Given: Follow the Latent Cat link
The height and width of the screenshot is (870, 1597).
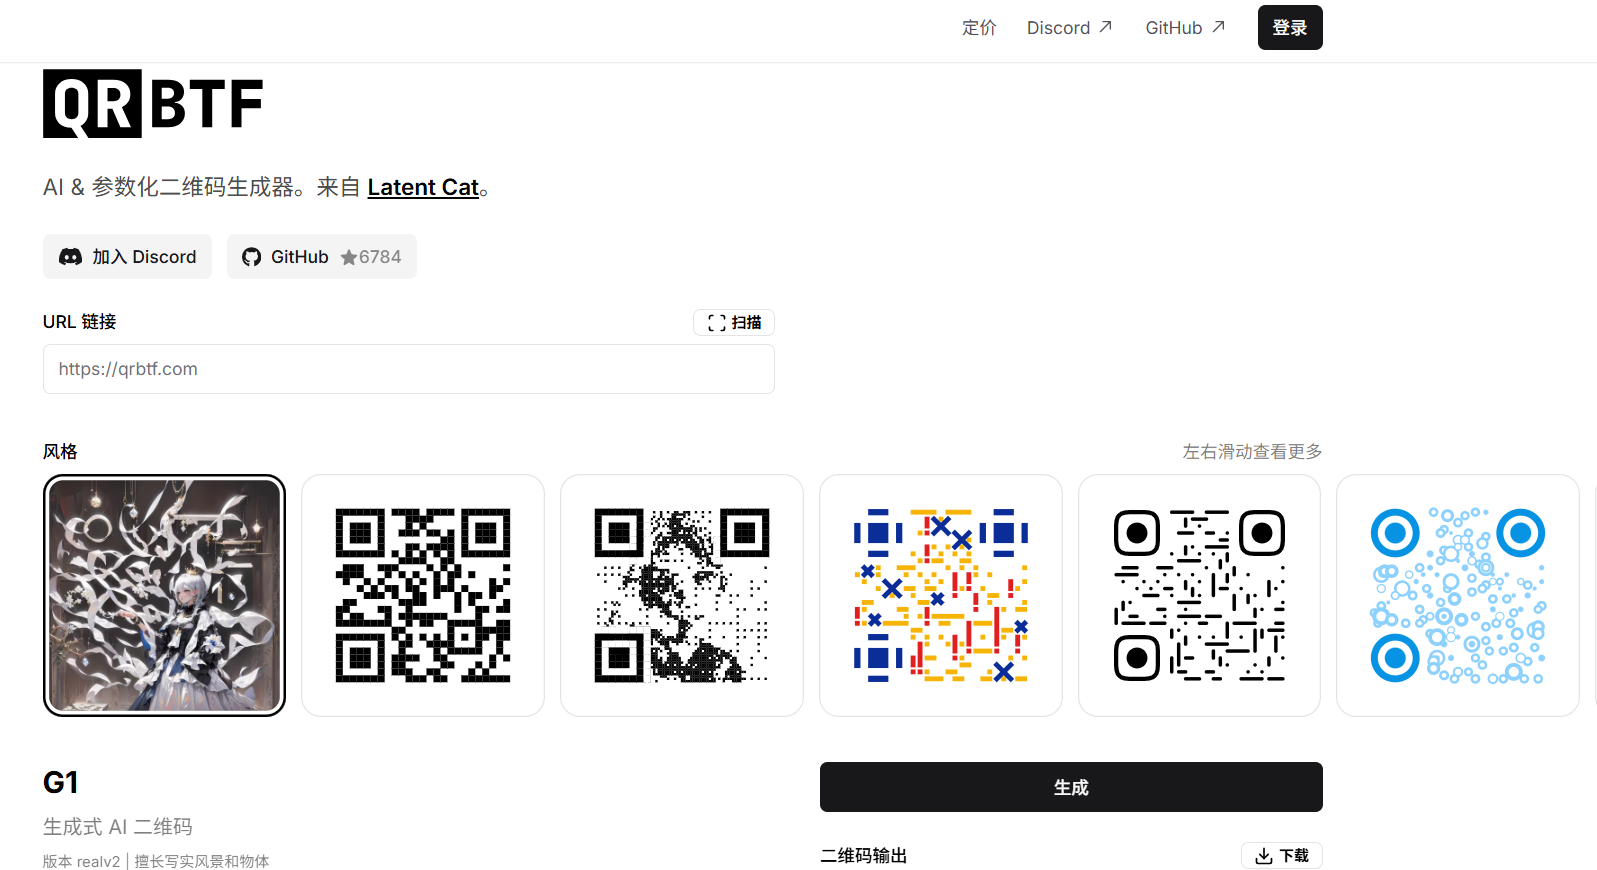Looking at the screenshot, I should click(423, 187).
